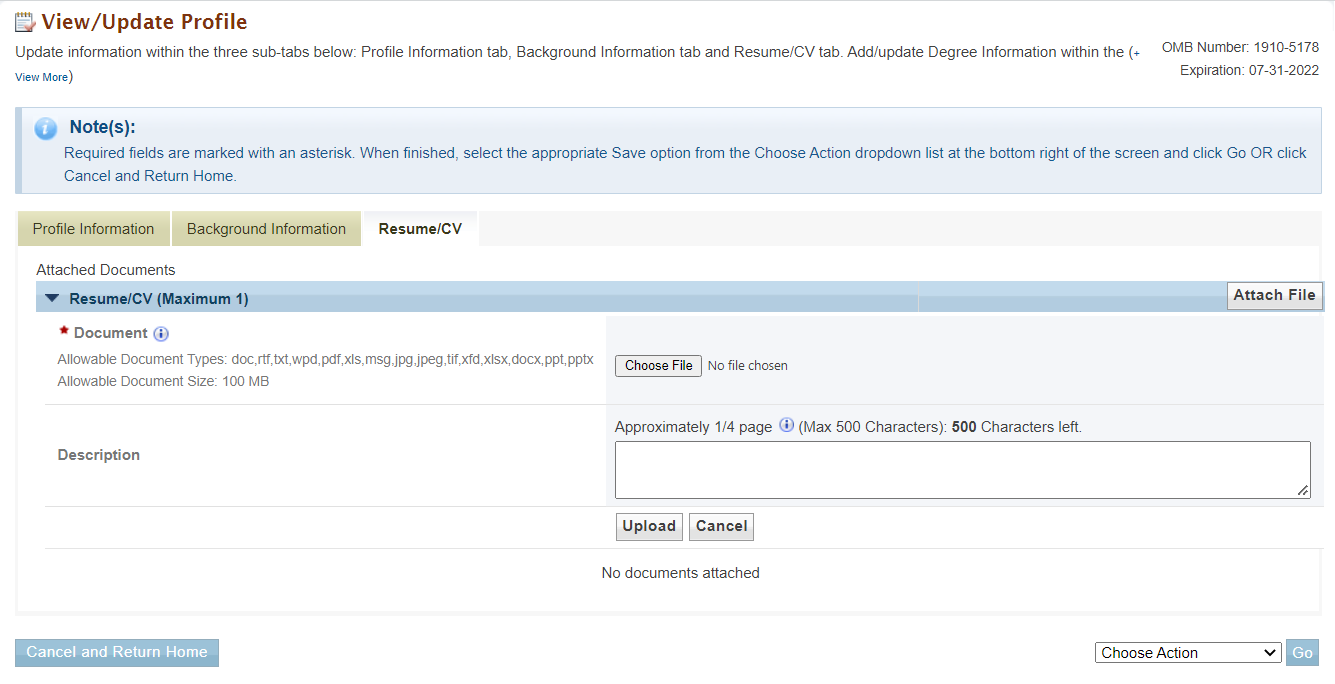This screenshot has height=684, width=1335.
Task: Click the info icon next to Document
Action: point(161,334)
